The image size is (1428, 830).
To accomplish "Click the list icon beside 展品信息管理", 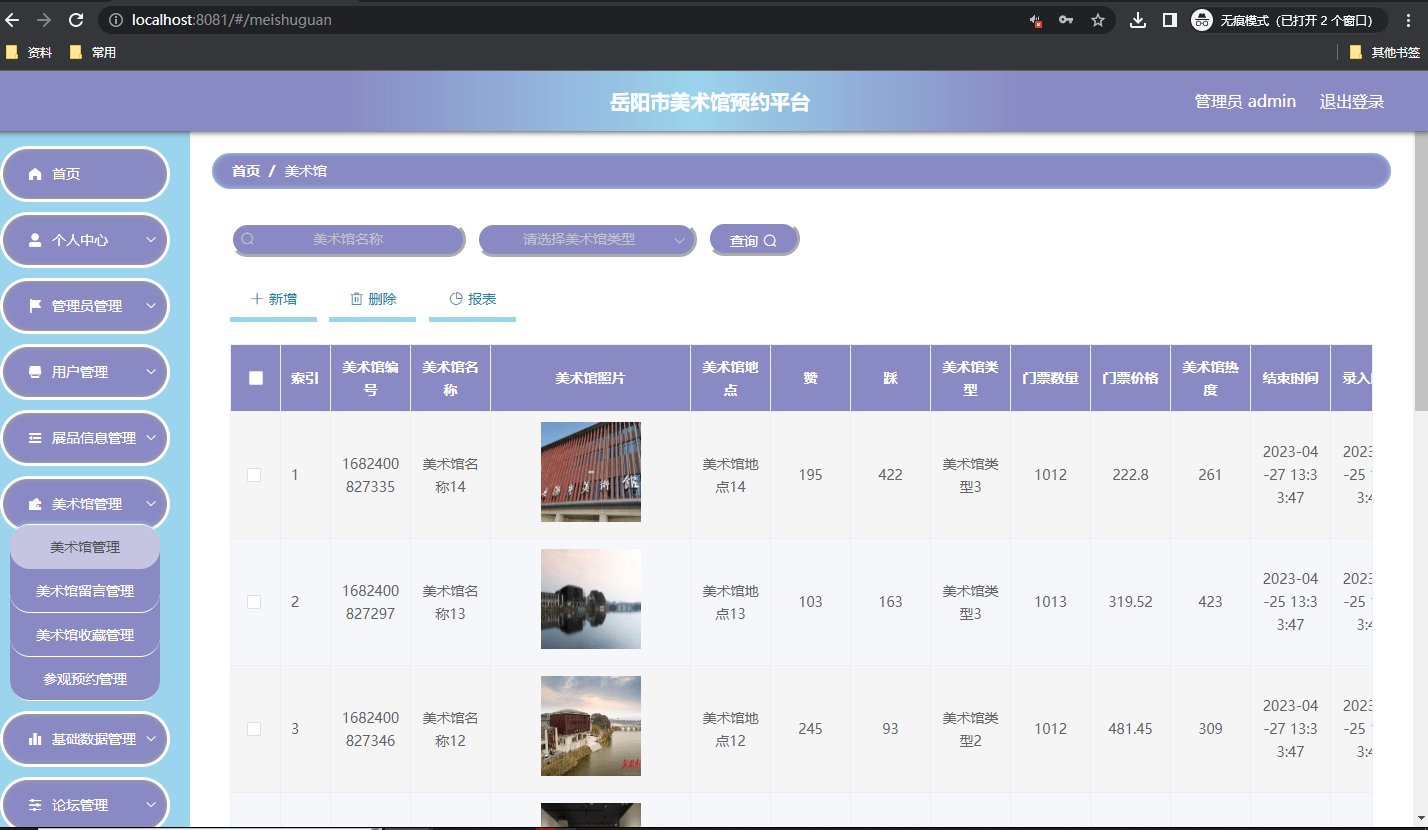I will point(35,438).
